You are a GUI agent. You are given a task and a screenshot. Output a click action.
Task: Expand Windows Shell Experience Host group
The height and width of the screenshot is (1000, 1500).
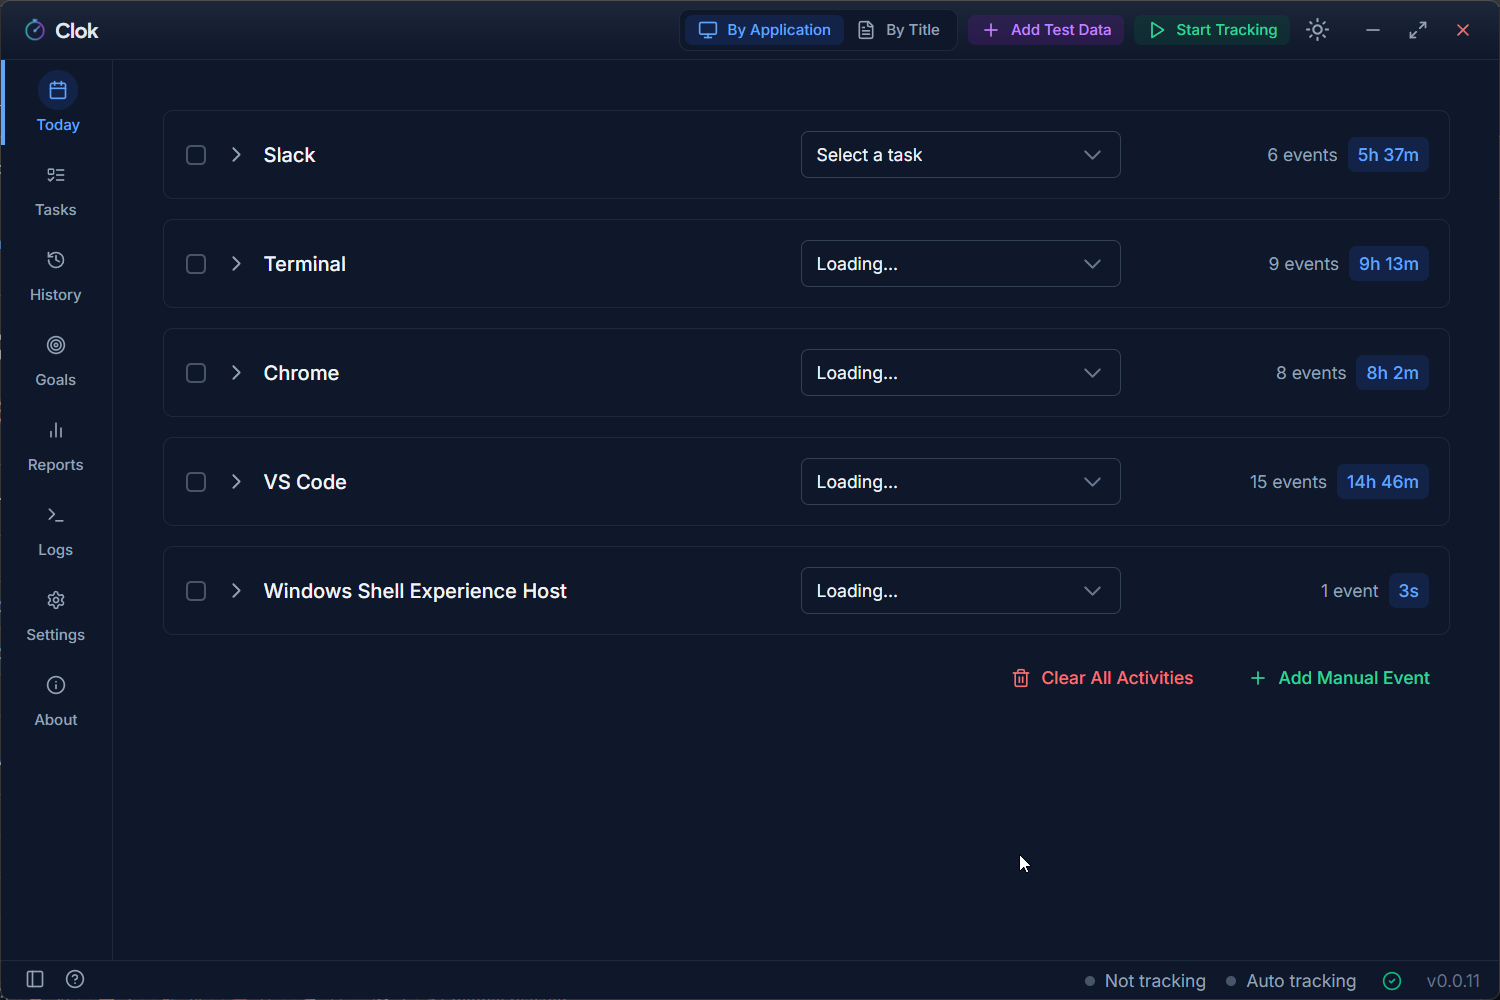(236, 591)
